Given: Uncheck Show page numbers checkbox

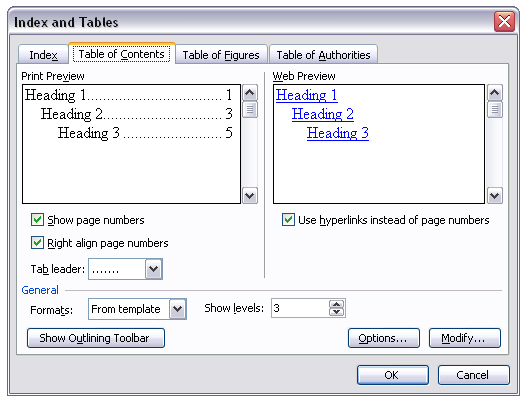Looking at the screenshot, I should point(37,219).
